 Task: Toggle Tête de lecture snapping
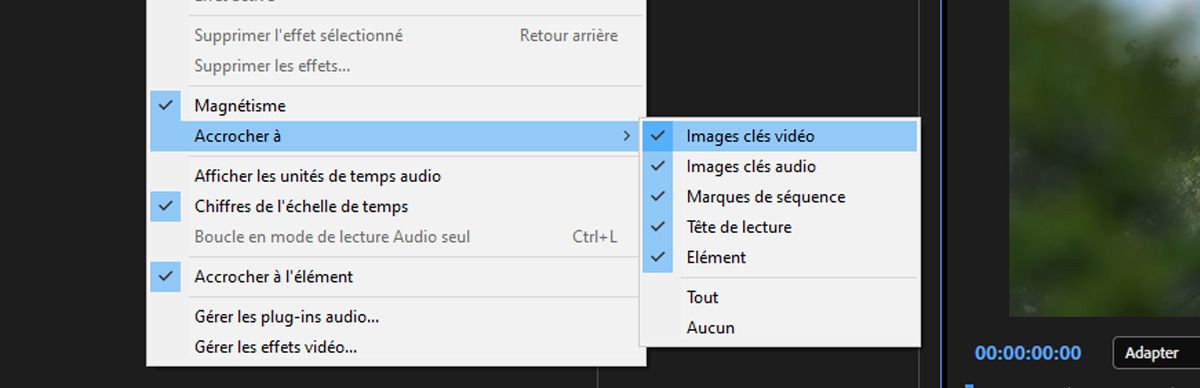tap(779, 227)
